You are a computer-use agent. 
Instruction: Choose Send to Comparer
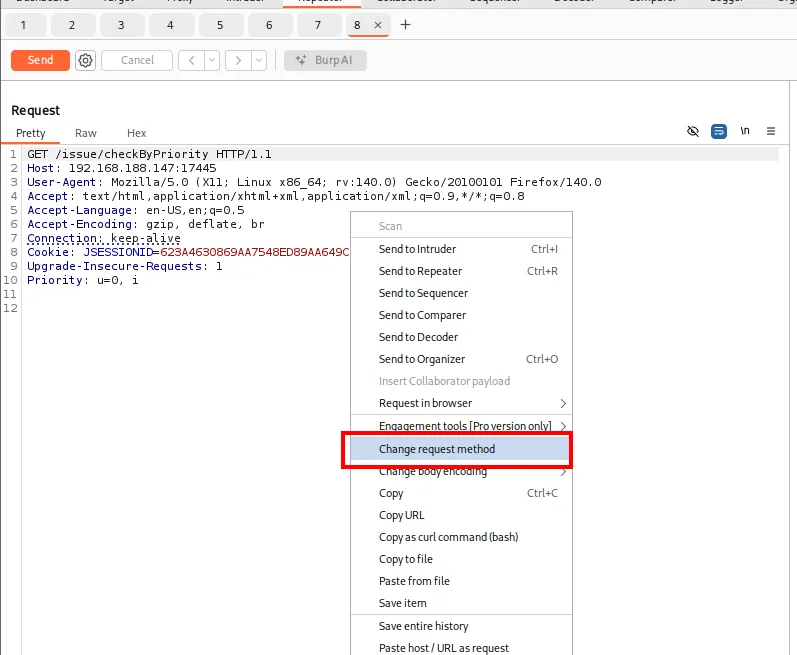coord(462,315)
